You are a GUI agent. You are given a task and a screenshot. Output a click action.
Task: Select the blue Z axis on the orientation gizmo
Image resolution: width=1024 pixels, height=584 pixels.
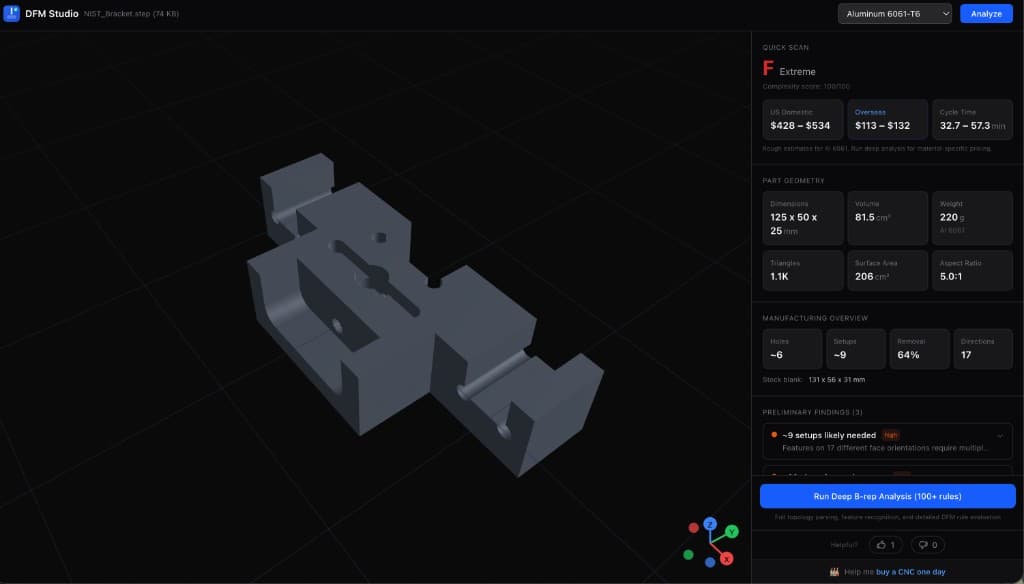[x=710, y=525]
